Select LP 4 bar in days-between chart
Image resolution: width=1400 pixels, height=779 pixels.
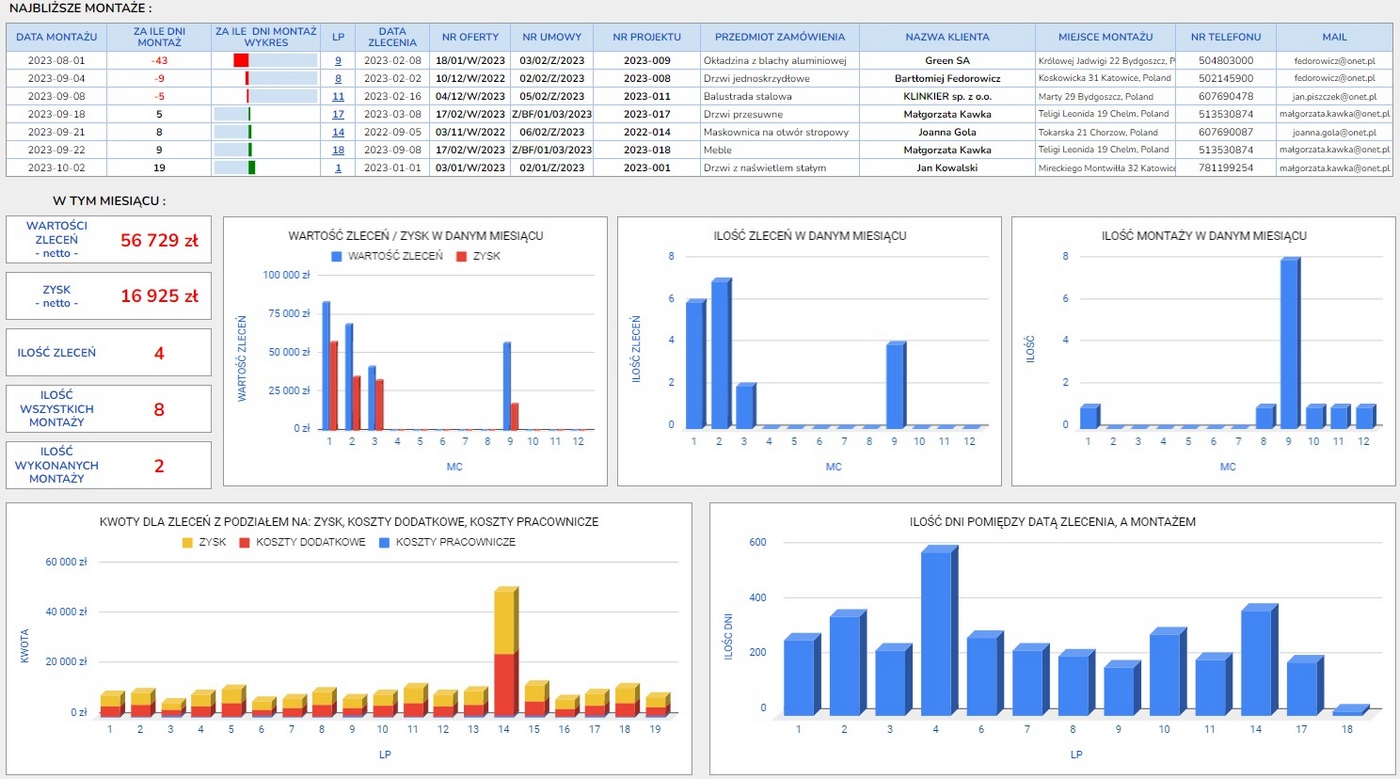click(938, 632)
